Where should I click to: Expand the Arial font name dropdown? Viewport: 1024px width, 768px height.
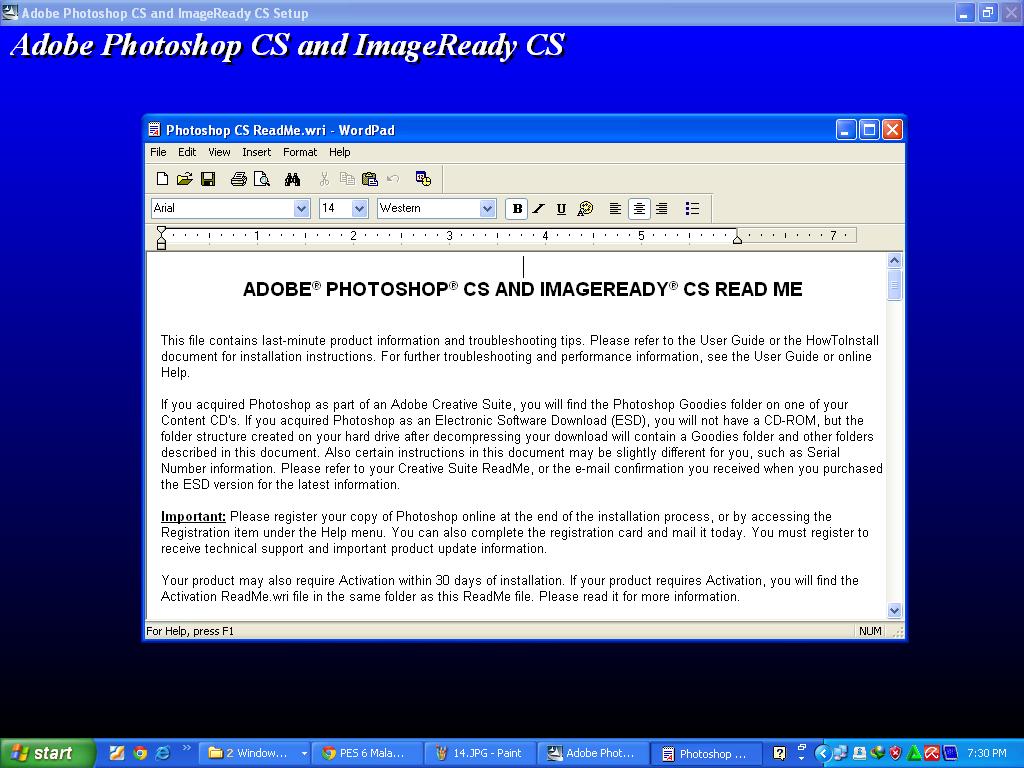click(x=301, y=208)
